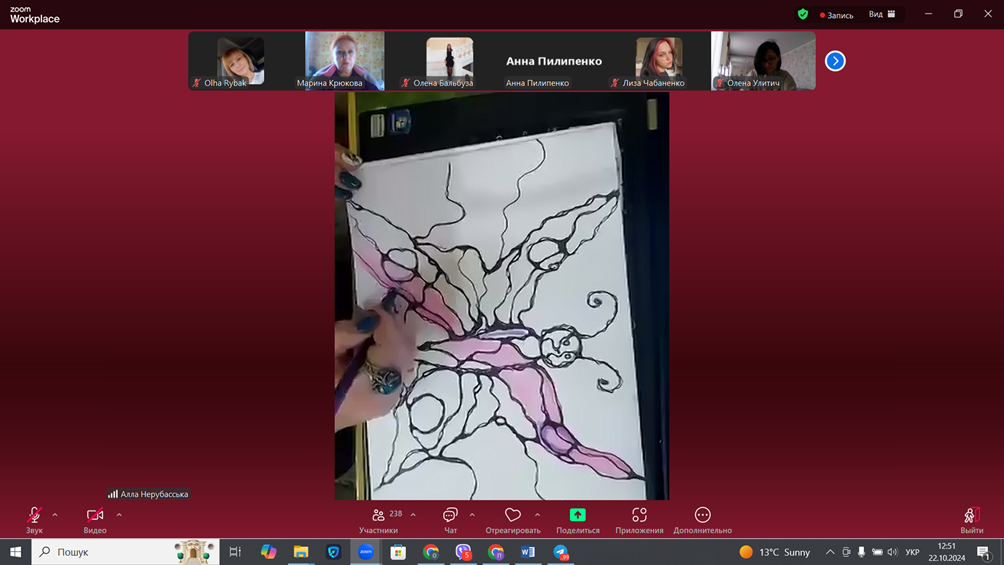Click the green encryption shield icon
The image size is (1004, 565).
802,14
